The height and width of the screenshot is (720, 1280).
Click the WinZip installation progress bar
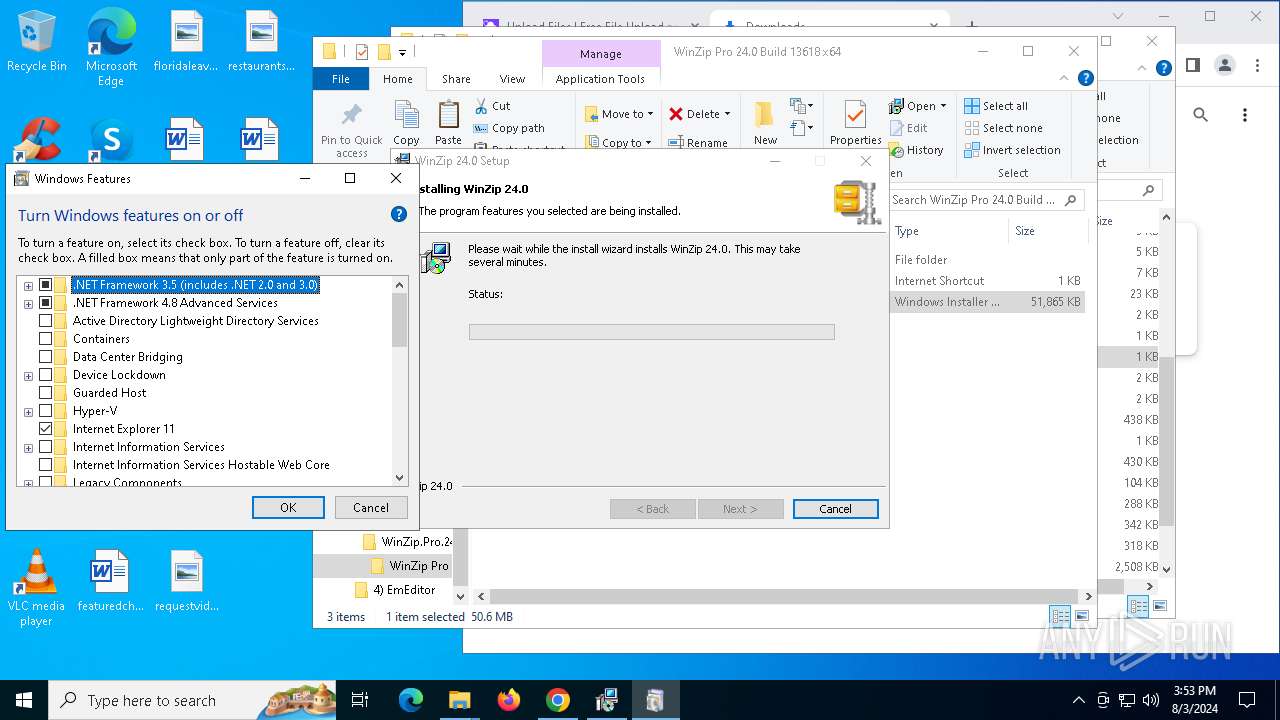tap(651, 332)
